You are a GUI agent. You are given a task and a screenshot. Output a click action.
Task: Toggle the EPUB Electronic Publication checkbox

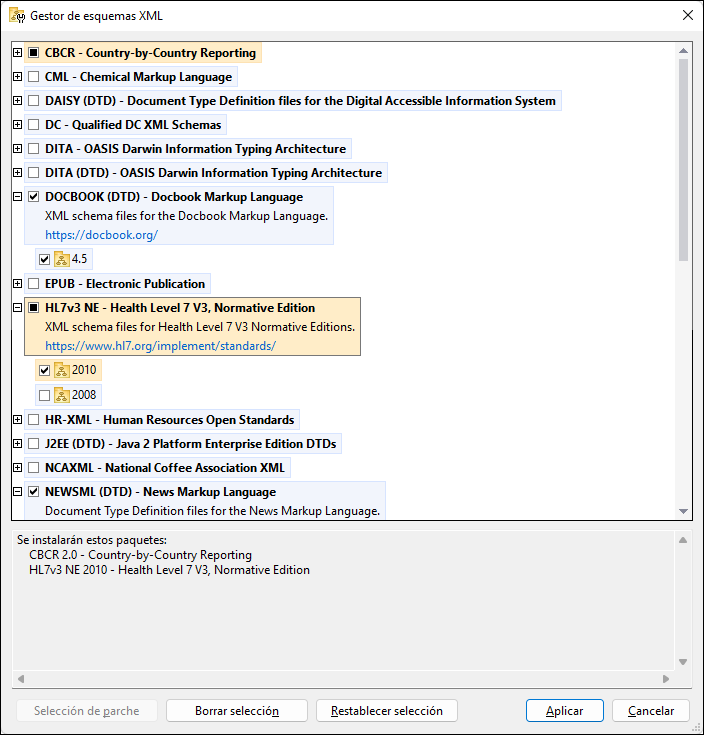(x=34, y=284)
